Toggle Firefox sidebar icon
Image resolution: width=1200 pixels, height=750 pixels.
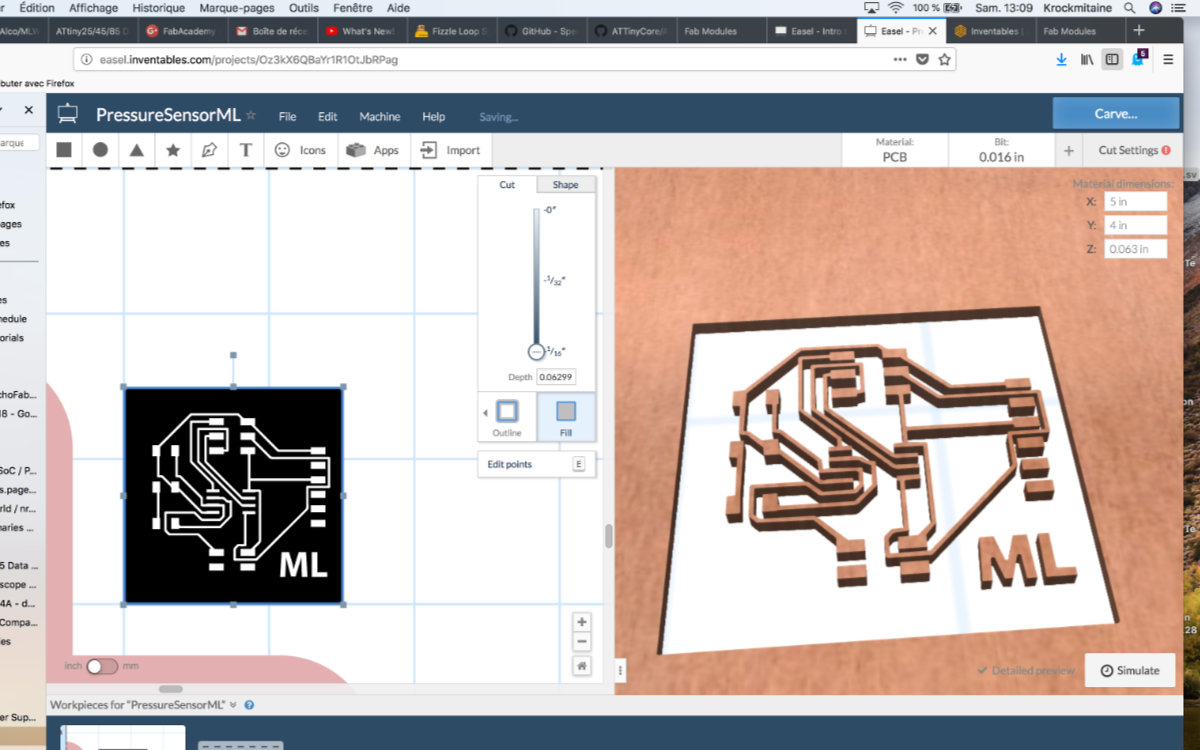1112,59
